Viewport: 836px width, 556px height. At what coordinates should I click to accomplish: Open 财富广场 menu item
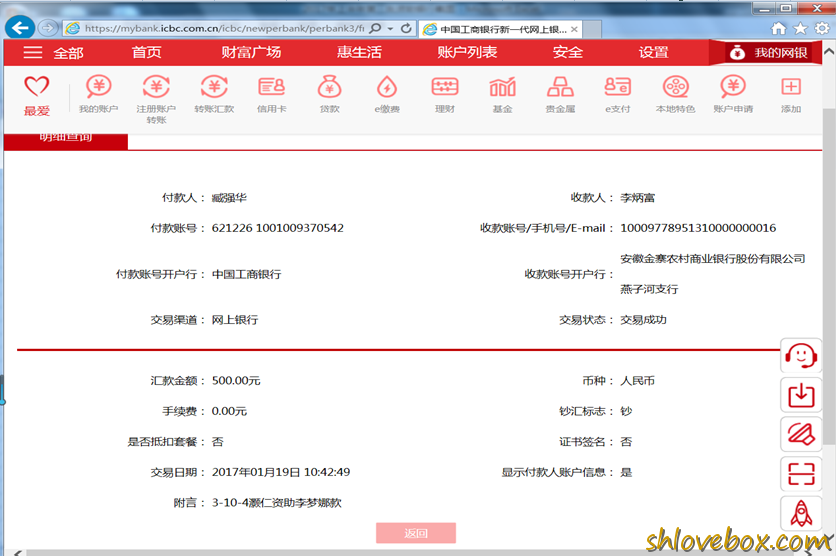[x=251, y=52]
